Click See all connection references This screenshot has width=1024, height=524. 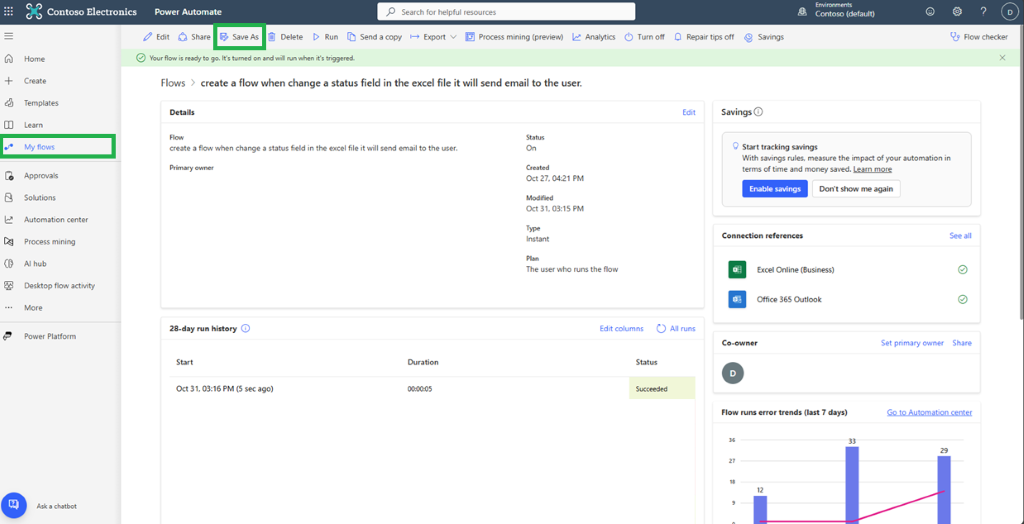[x=960, y=235]
